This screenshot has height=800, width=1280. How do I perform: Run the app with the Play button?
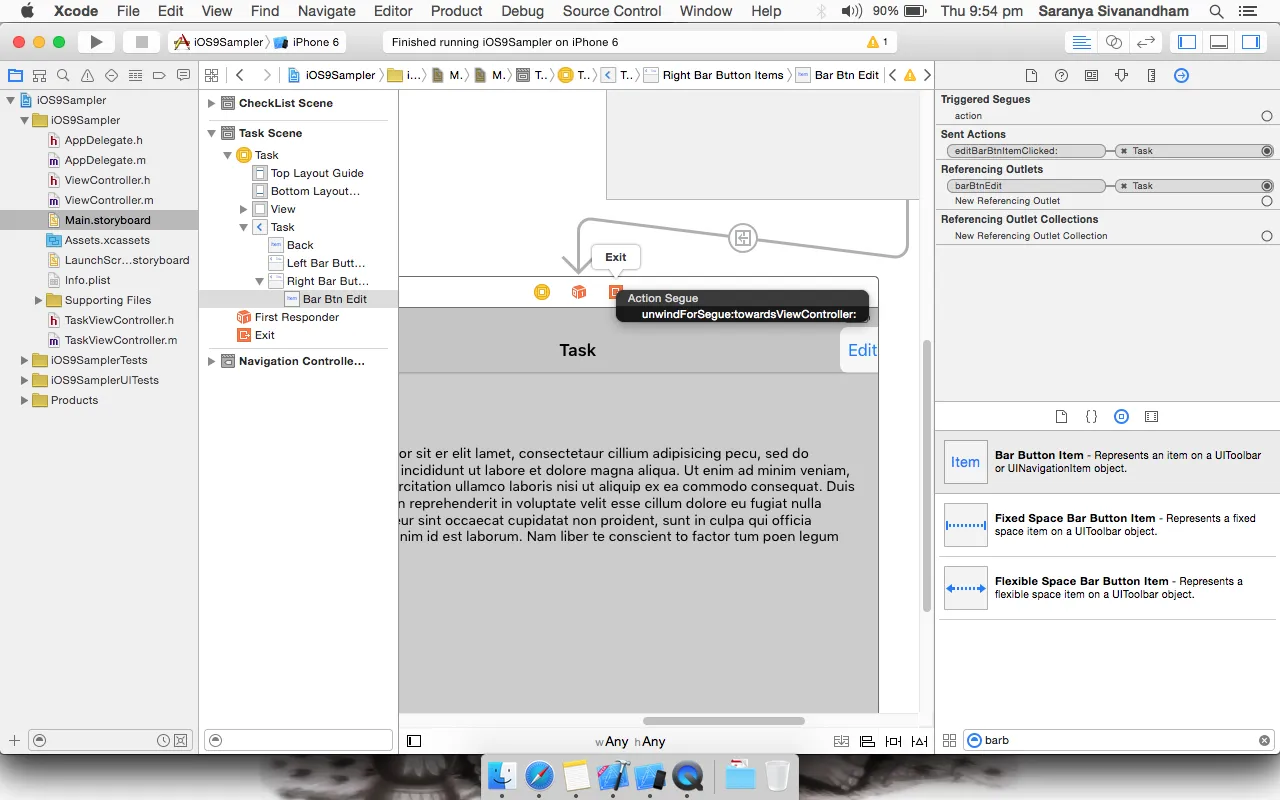96,42
